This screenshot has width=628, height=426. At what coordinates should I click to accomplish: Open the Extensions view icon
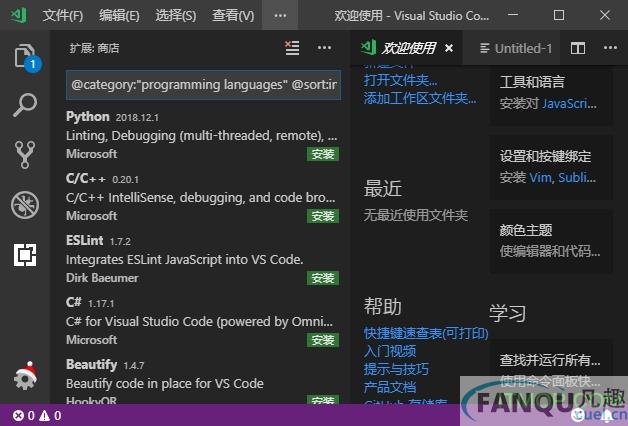25,255
